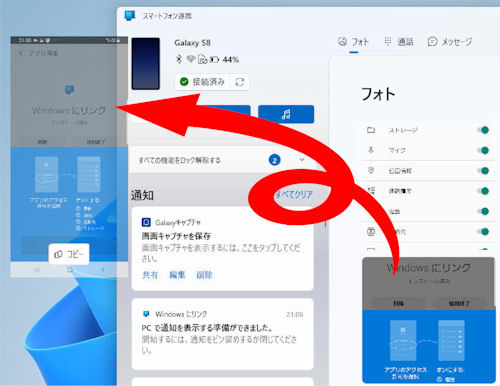
Task: Turn off the ストレージ toggle
Action: 483,130
